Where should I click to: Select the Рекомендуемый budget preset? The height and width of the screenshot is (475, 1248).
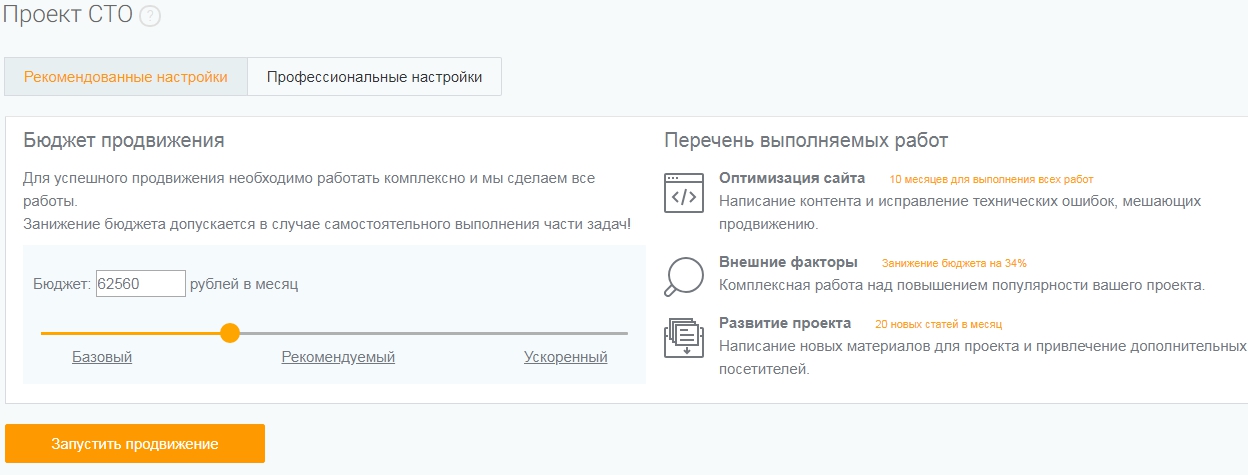point(338,357)
